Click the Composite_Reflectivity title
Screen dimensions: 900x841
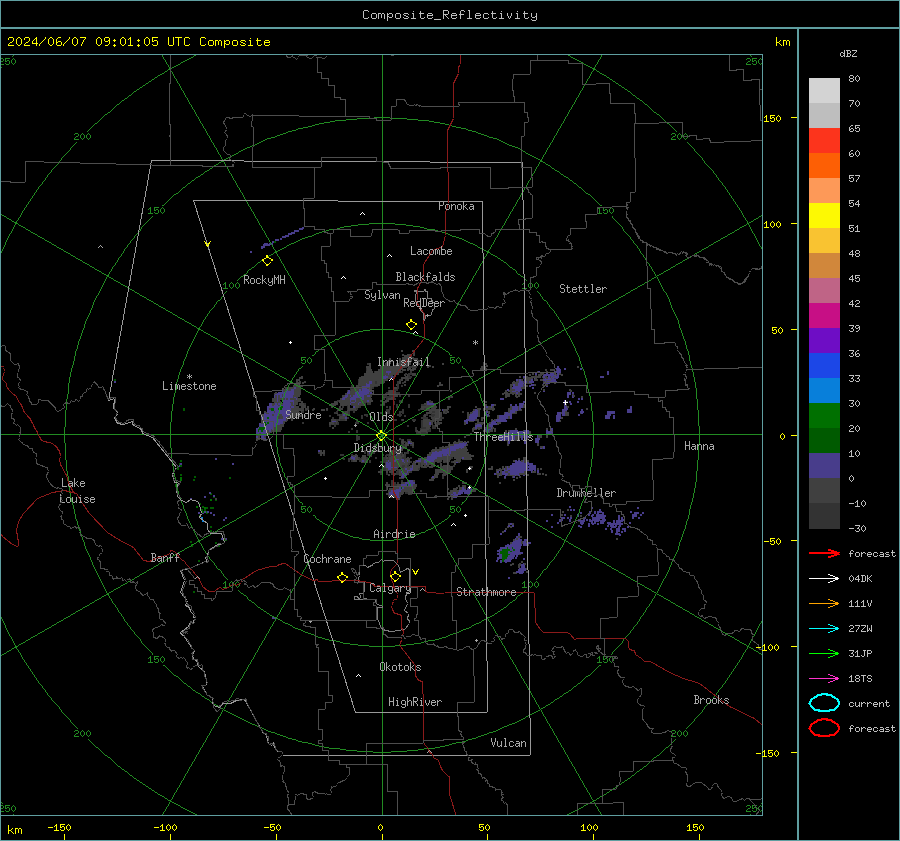[x=450, y=15]
